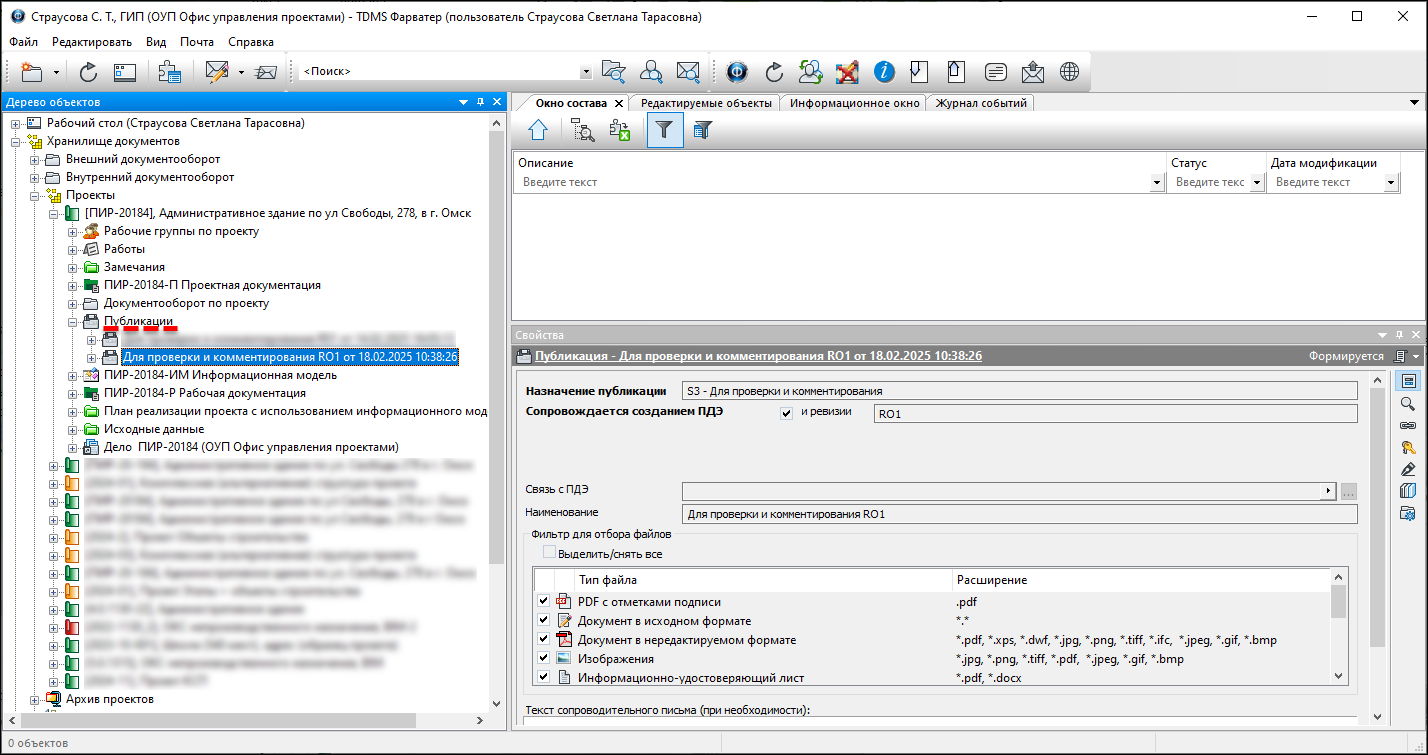Uncheck 'Документ в исходном формате' checkbox
This screenshot has height=755, width=1428.
click(543, 621)
